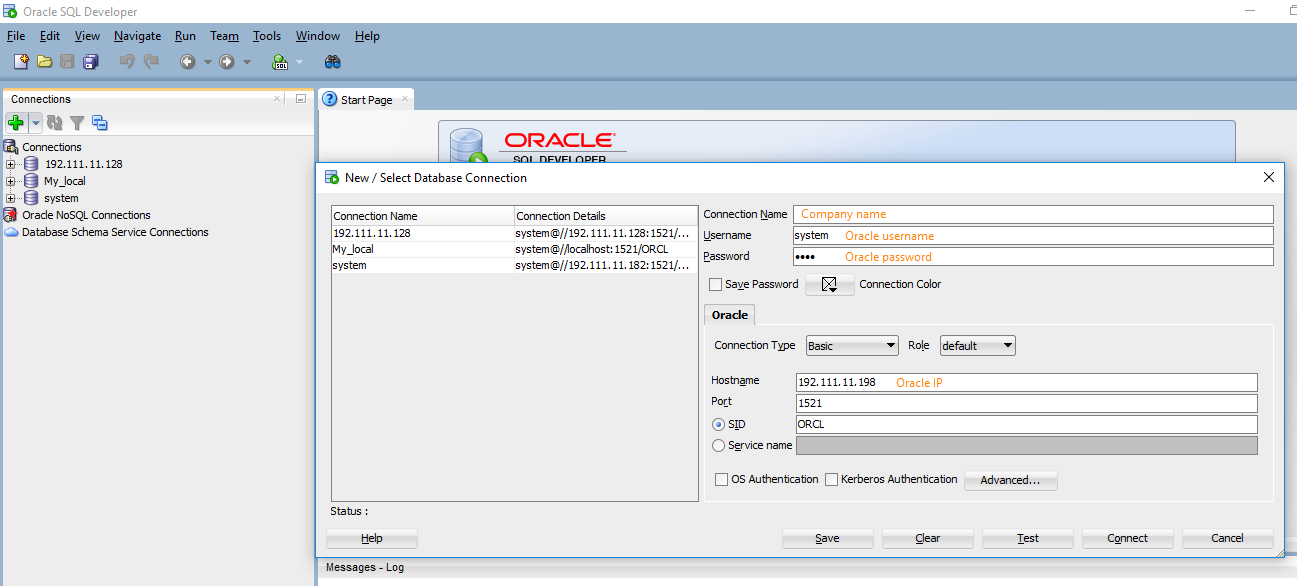This screenshot has height=586, width=1297.
Task: Open the Connection Type dropdown
Action: coord(852,346)
